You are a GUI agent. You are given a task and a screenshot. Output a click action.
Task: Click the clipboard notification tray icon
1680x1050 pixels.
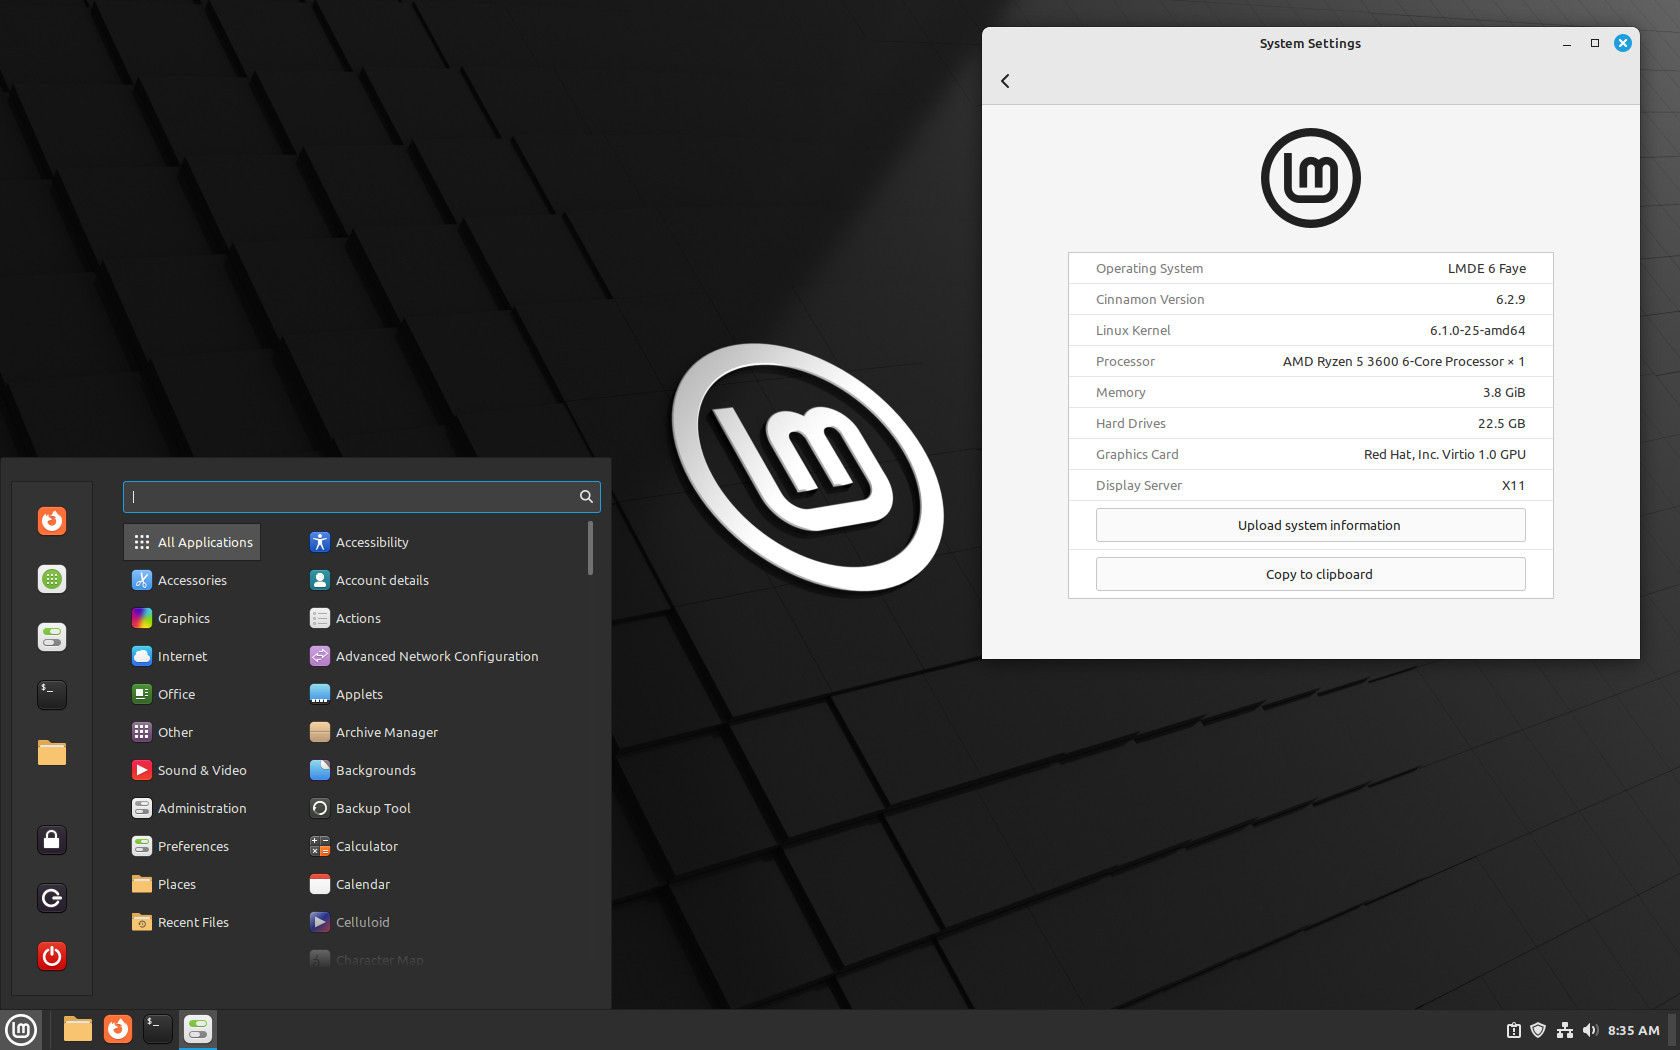1514,1030
